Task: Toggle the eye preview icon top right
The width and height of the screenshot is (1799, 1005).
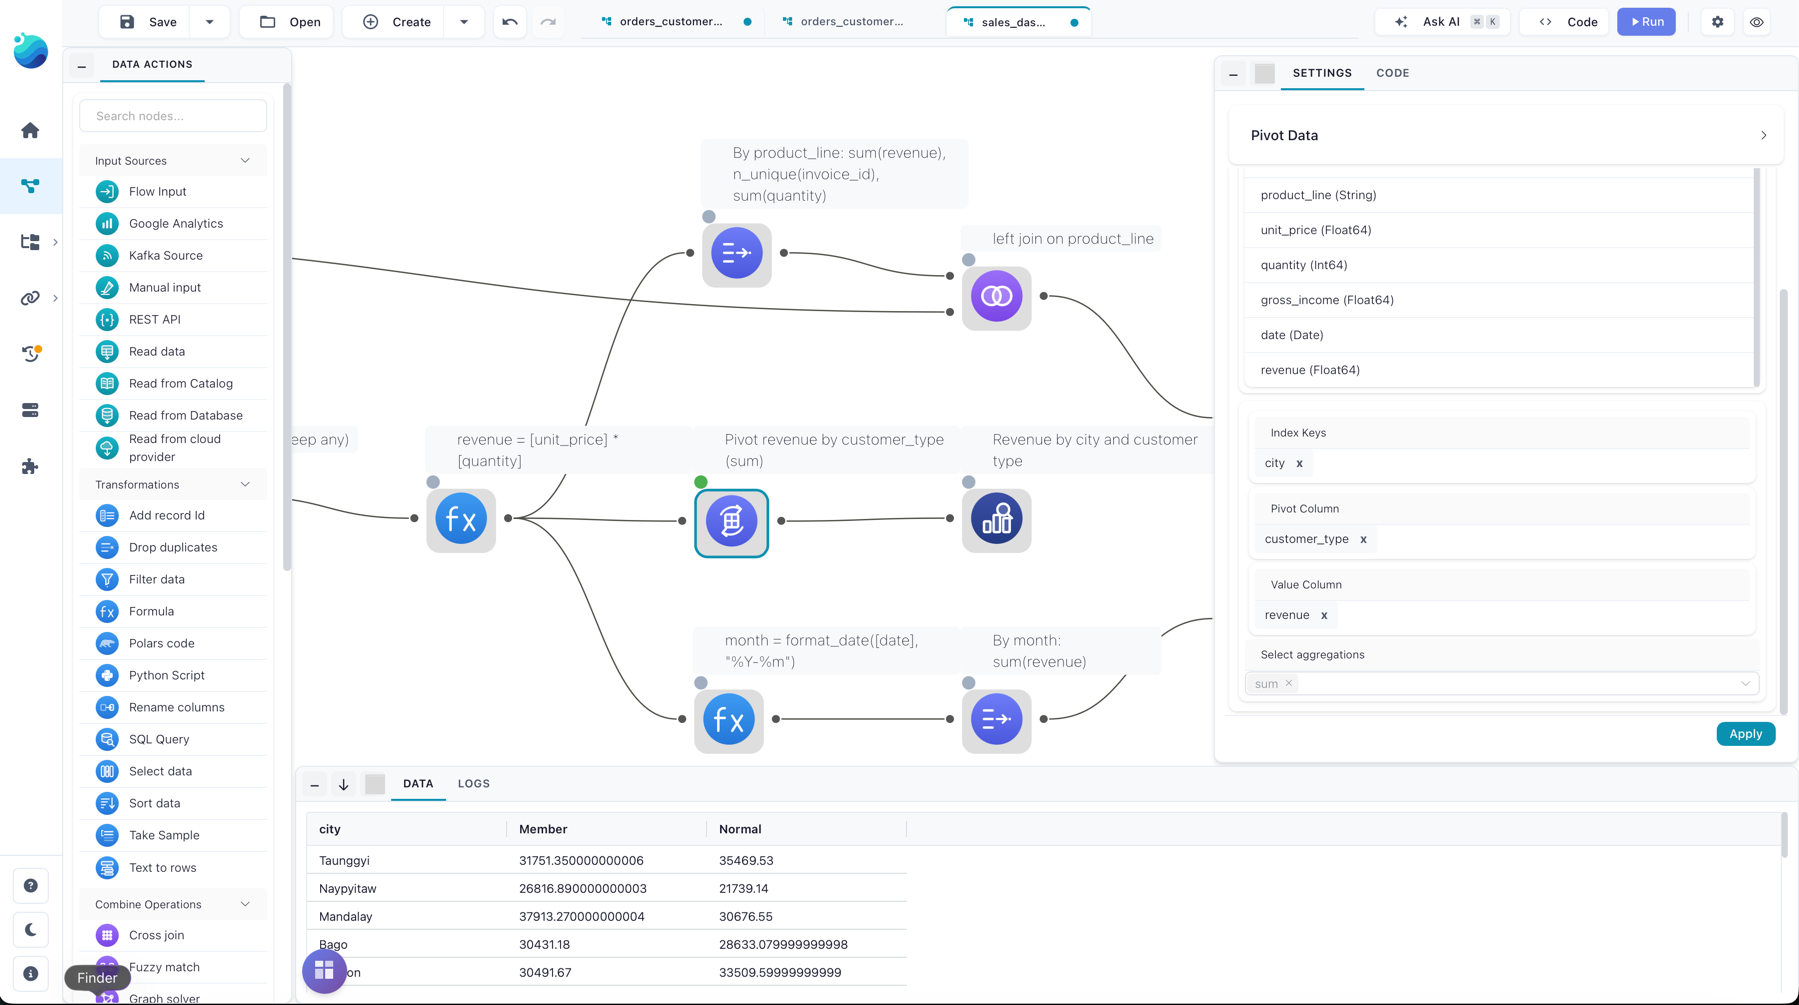Action: pos(1757,22)
